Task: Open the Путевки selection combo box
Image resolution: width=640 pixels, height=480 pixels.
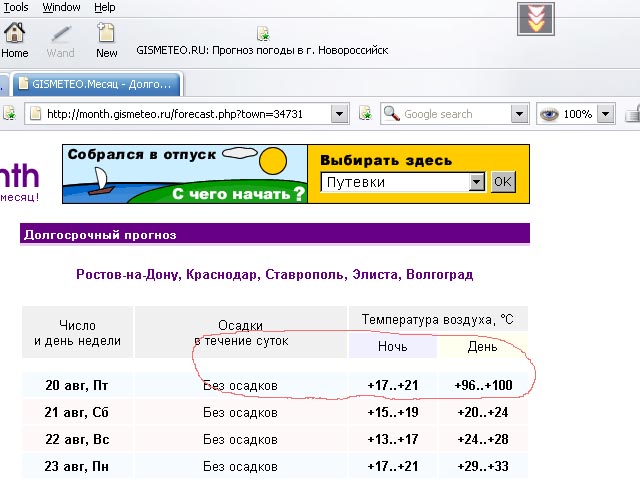Action: click(x=476, y=182)
